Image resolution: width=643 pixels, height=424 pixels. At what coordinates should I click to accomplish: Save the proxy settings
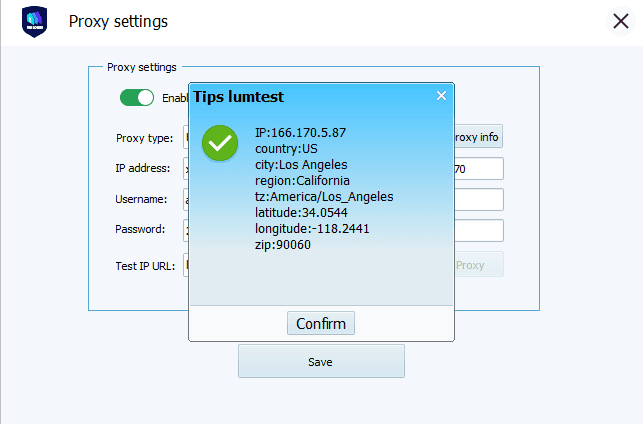(x=320, y=361)
